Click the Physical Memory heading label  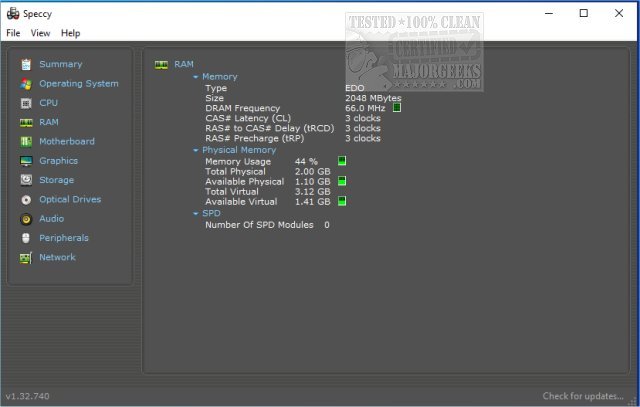point(239,150)
